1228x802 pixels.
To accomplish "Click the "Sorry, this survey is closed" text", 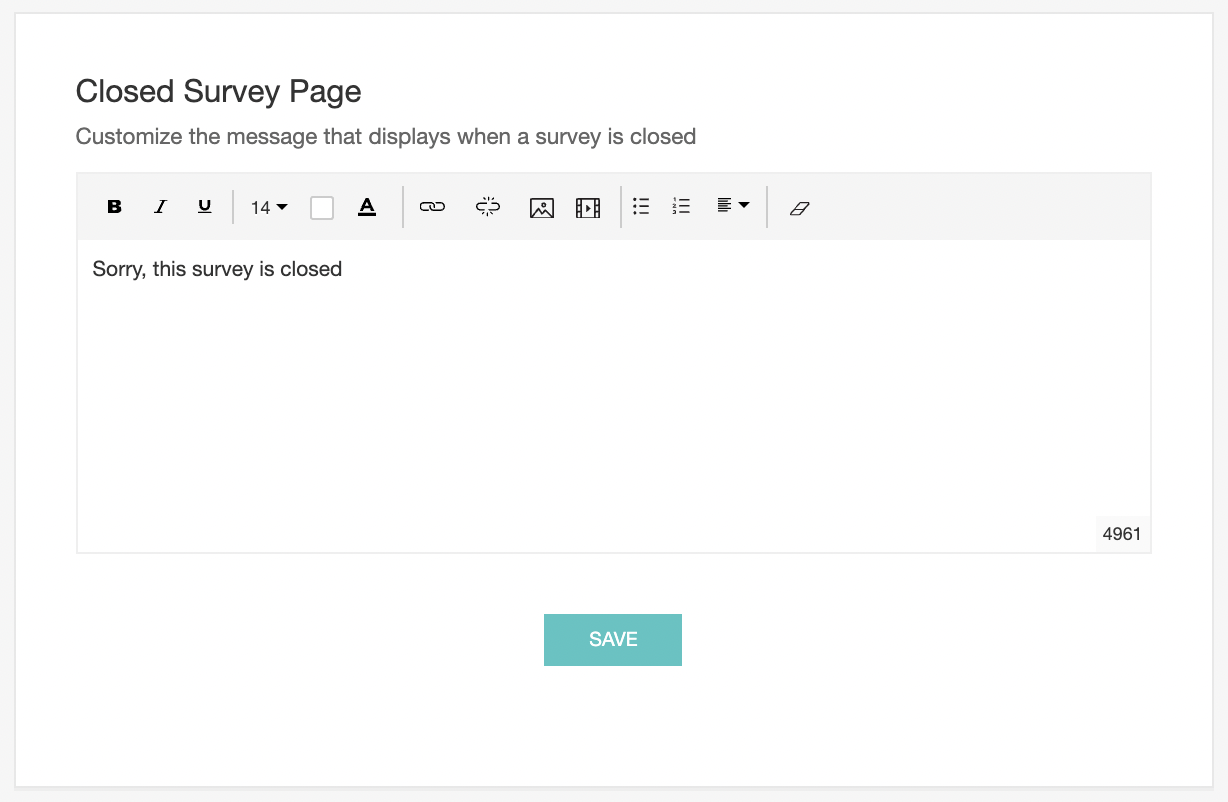I will tap(217, 269).
